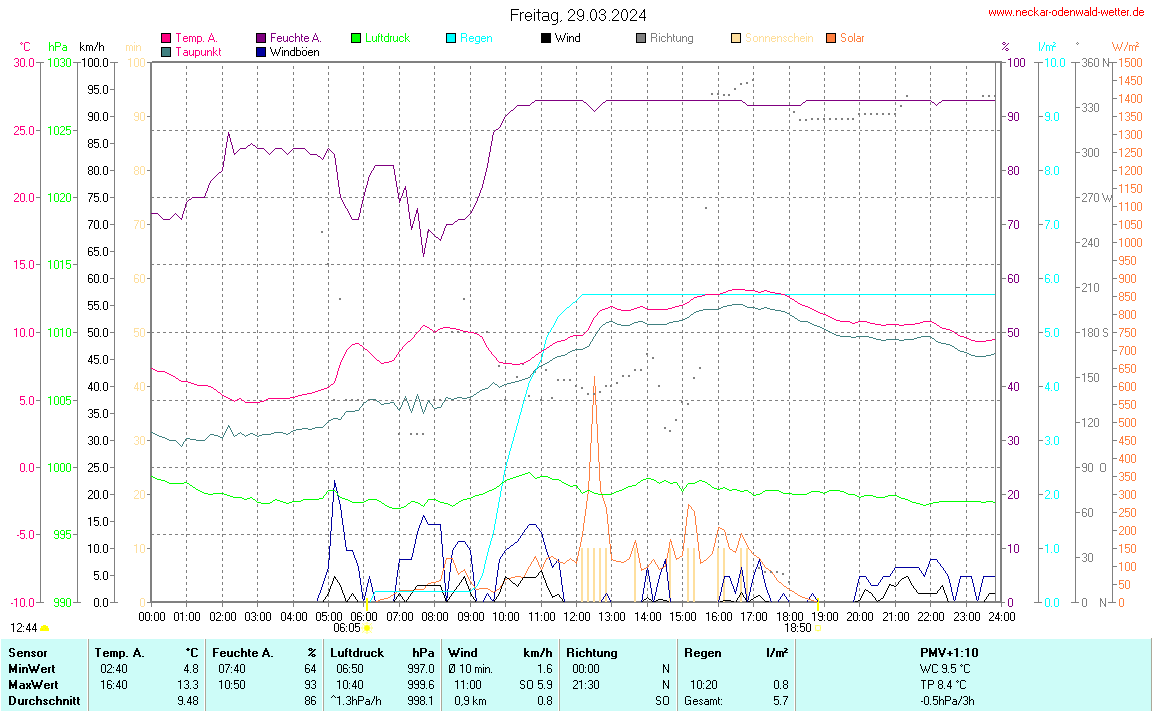The height and width of the screenshot is (711, 1152).
Task: Click the 12:00 label on the time axis
Action: click(x=576, y=617)
